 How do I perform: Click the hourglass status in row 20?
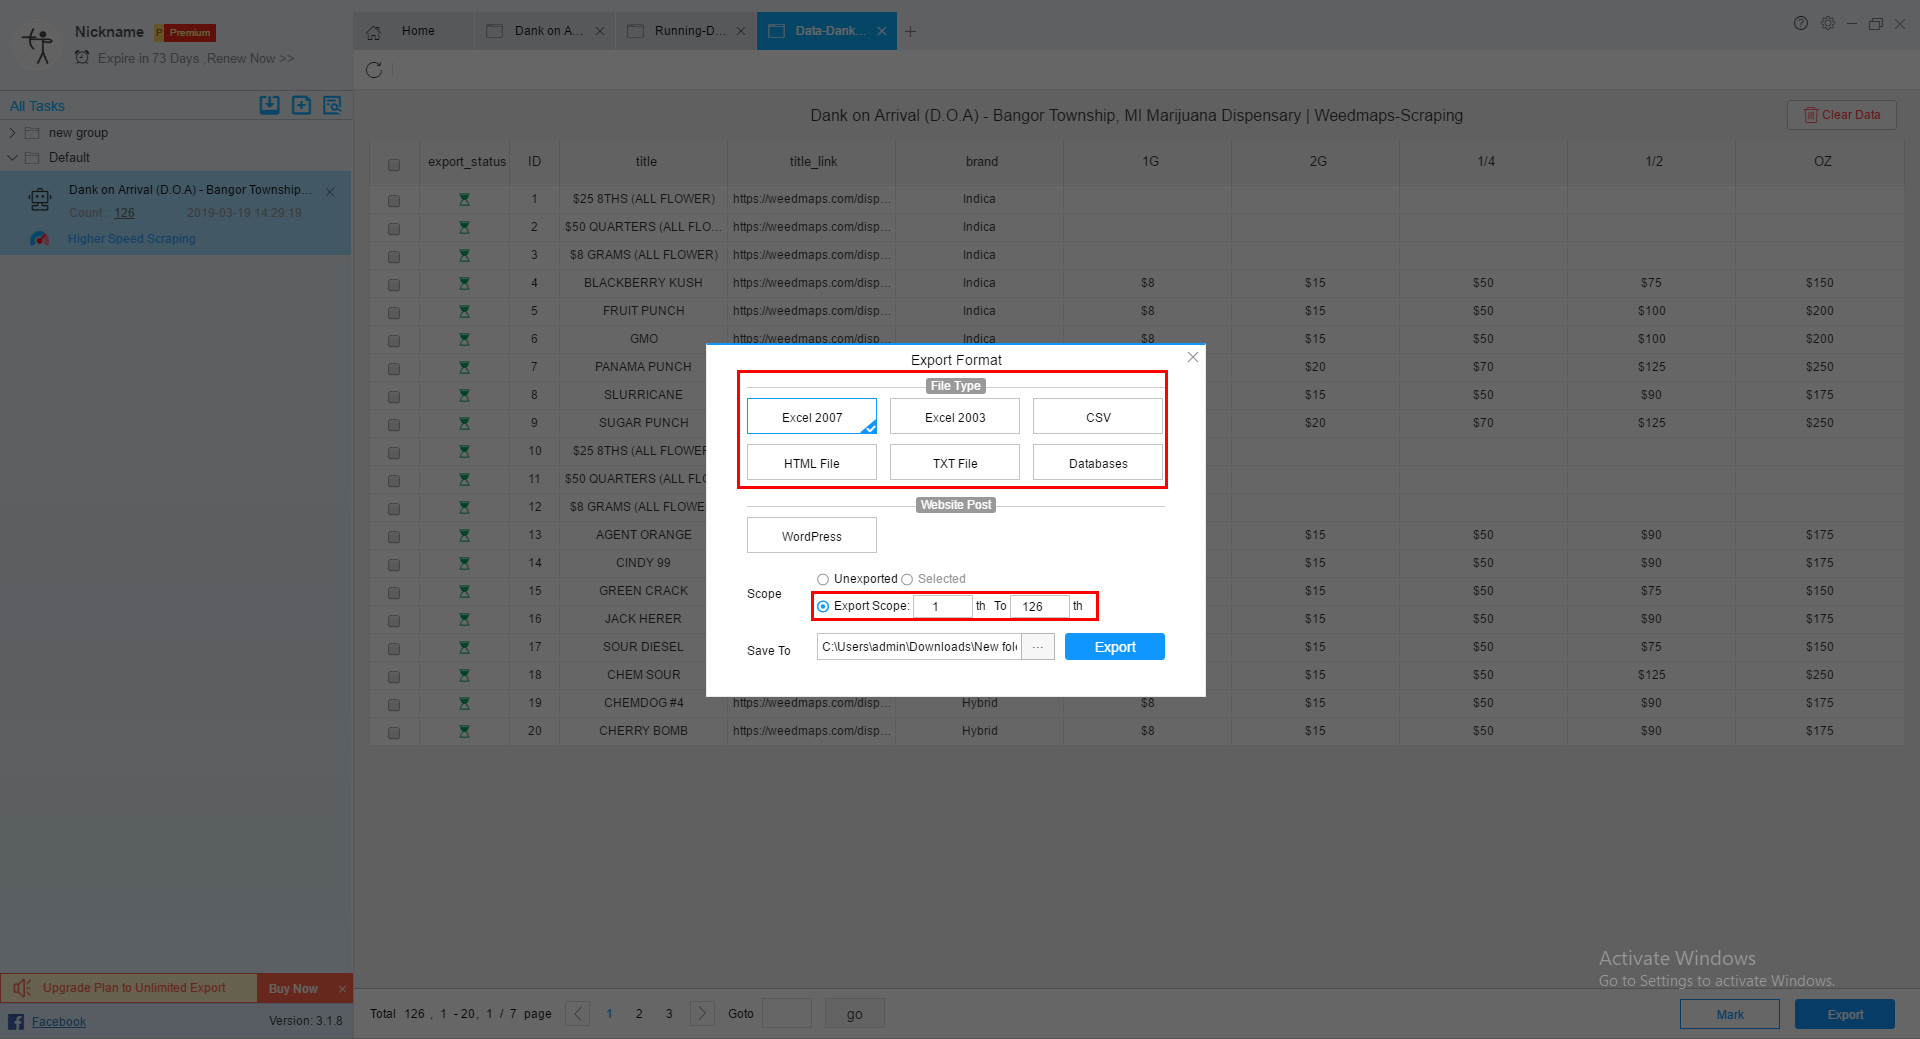(464, 731)
